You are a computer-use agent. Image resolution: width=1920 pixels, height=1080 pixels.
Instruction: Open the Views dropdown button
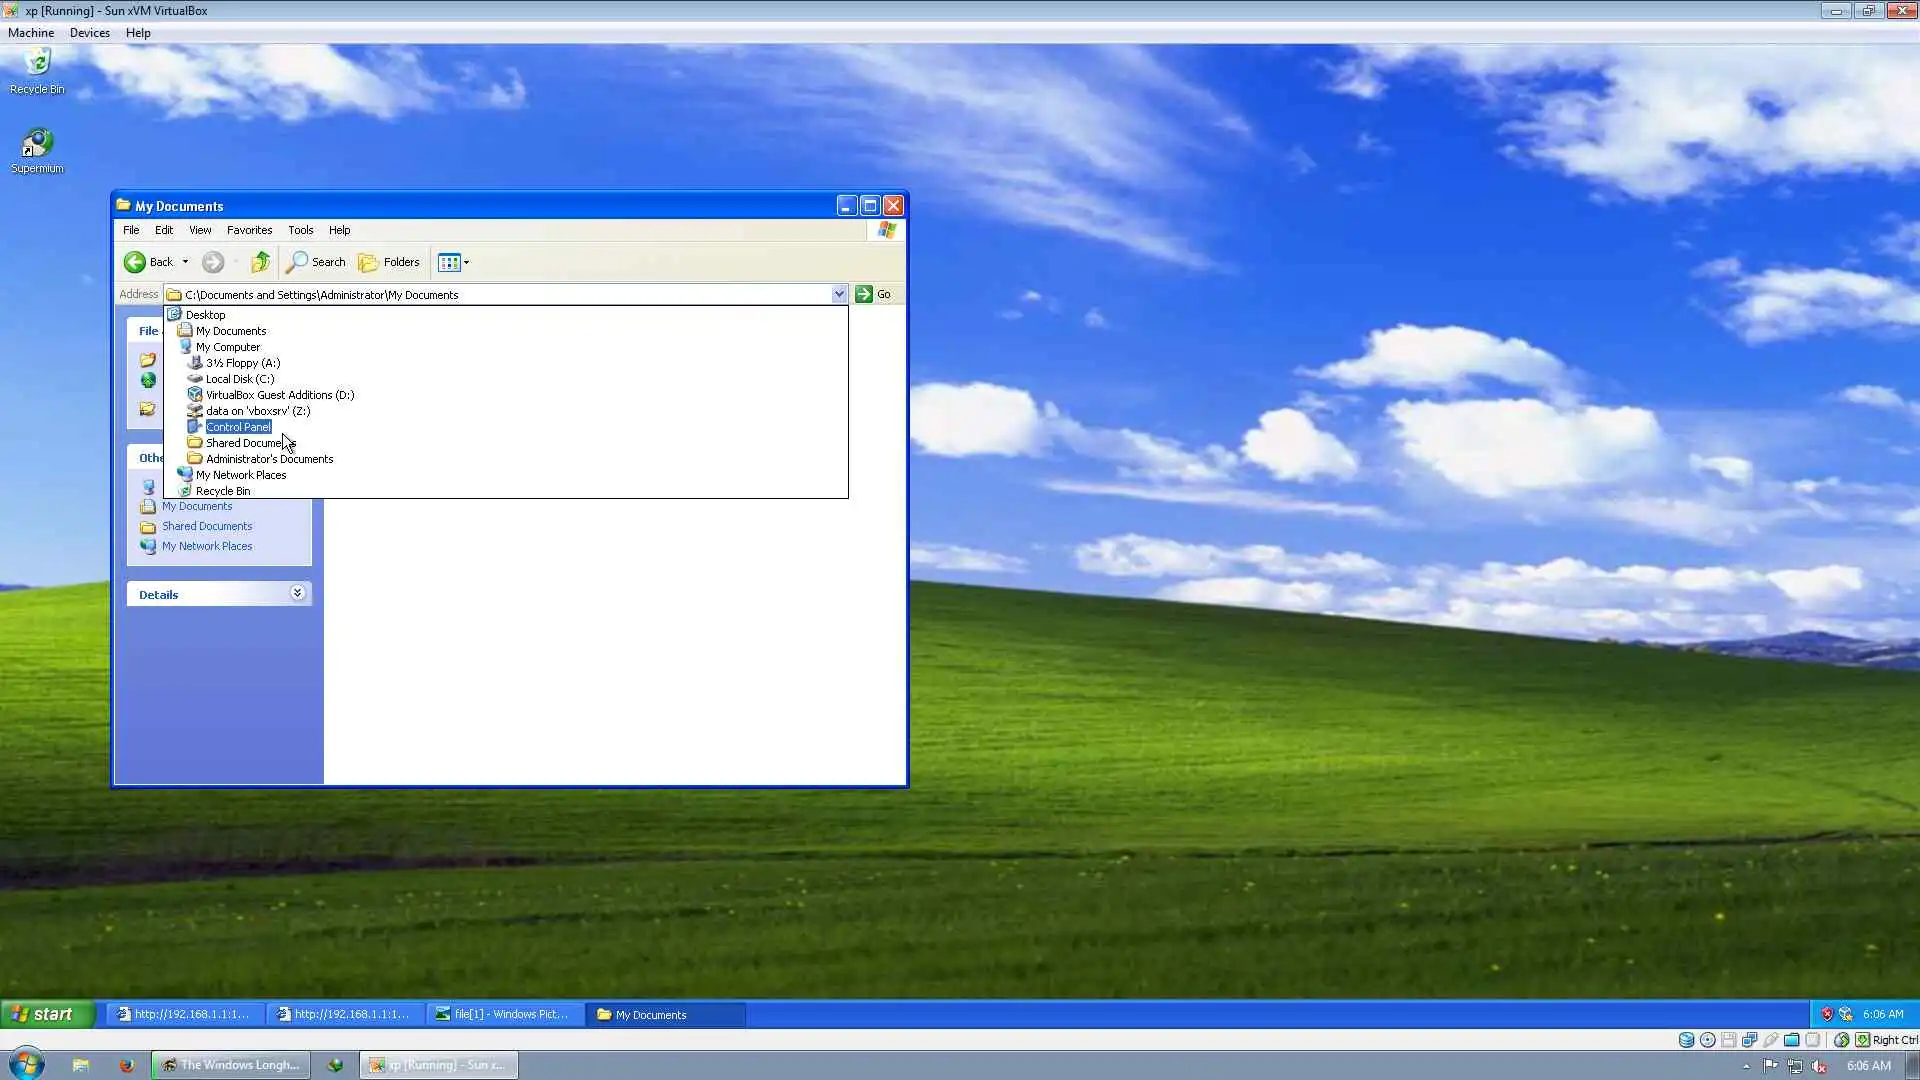[x=453, y=262]
